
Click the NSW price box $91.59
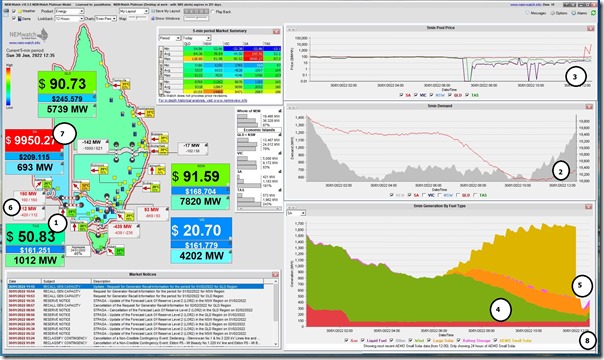point(200,176)
